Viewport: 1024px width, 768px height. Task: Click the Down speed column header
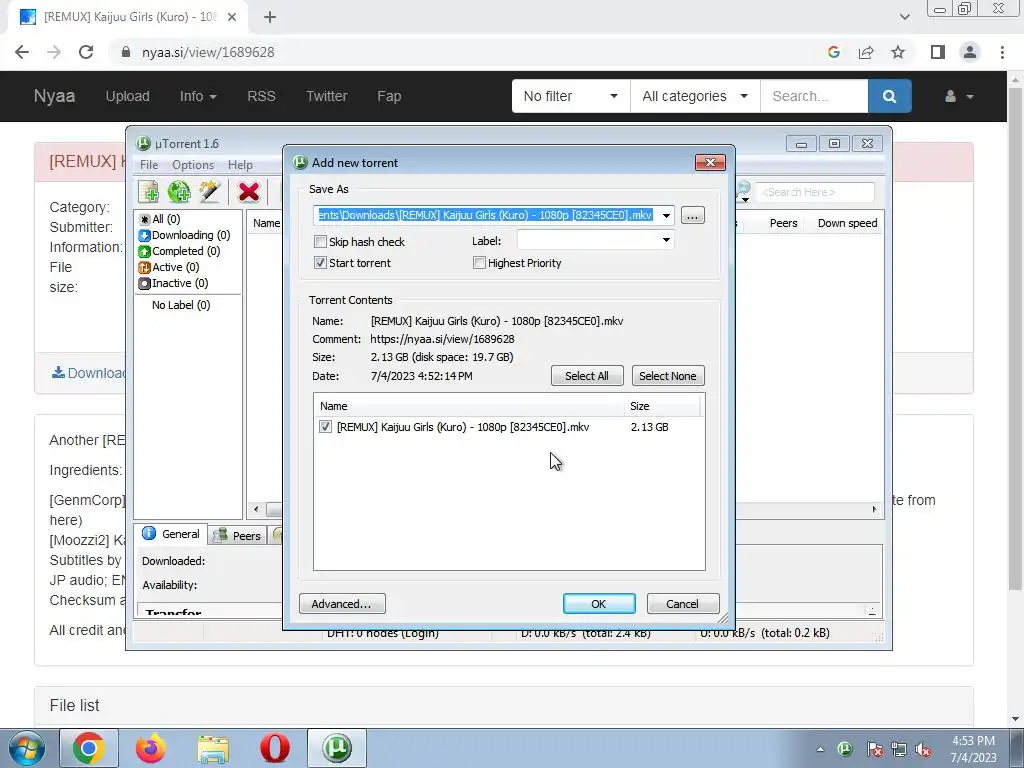pos(847,223)
